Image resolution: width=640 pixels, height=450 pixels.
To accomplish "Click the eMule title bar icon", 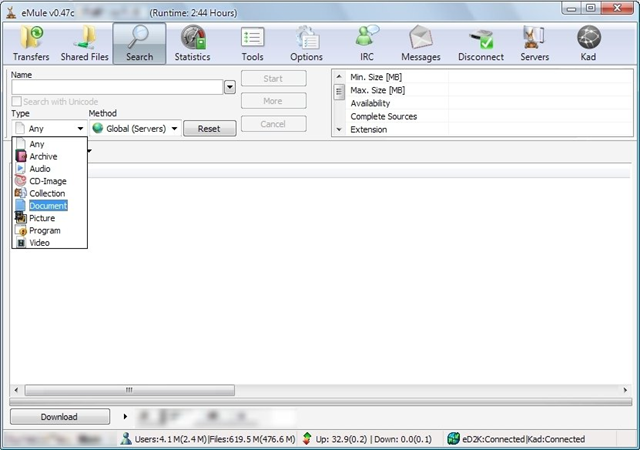I will 11,12.
